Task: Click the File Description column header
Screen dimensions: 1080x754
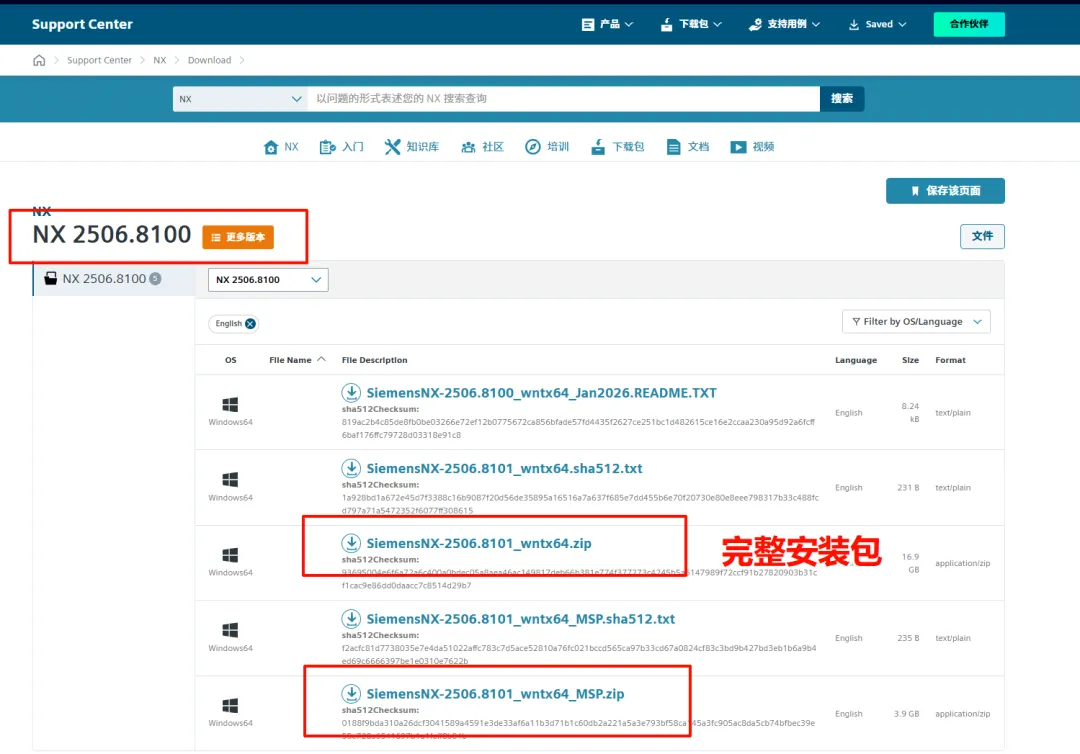Action: [374, 360]
